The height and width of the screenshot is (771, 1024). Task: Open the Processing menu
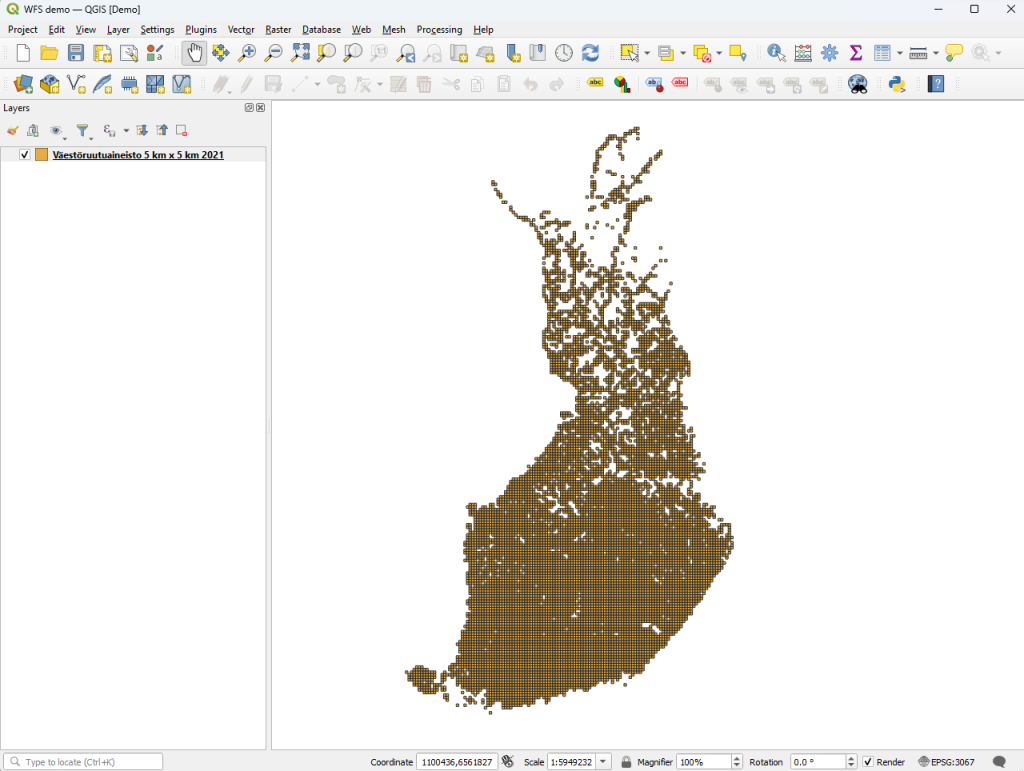[439, 29]
